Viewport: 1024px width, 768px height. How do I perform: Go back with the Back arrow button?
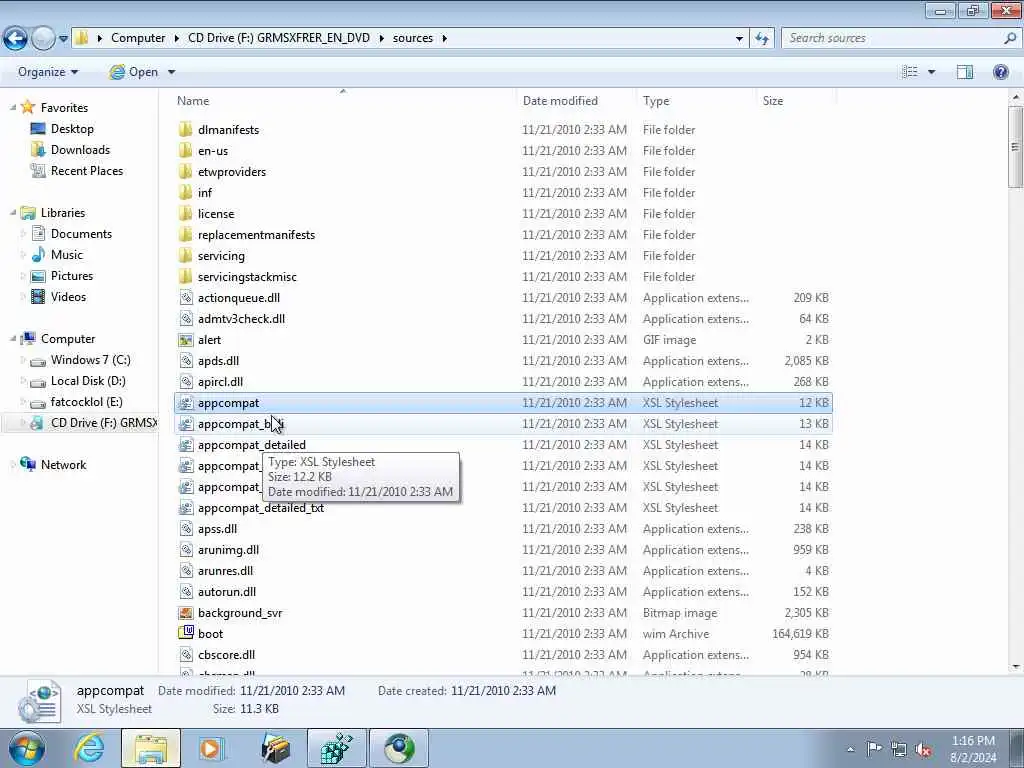tap(15, 39)
